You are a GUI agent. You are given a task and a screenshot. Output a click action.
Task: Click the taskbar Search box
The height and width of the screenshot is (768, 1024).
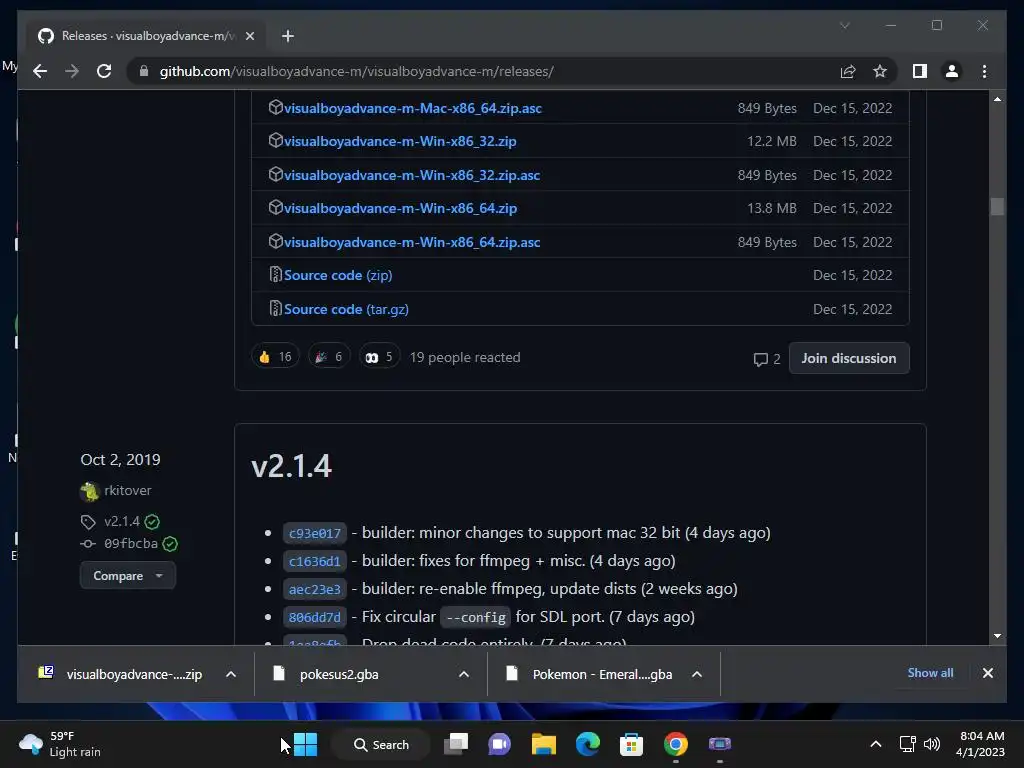click(x=381, y=744)
